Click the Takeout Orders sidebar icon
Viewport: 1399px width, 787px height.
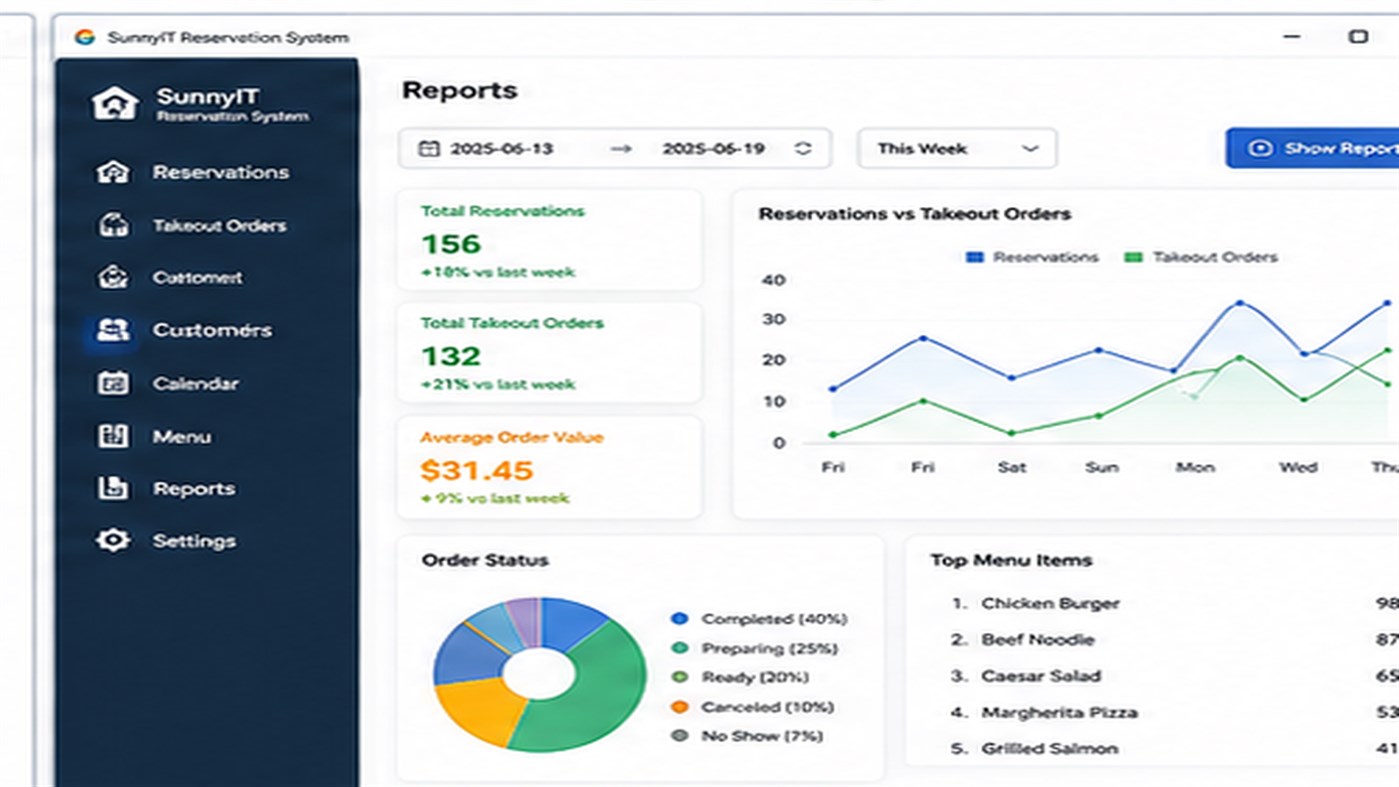(x=113, y=225)
